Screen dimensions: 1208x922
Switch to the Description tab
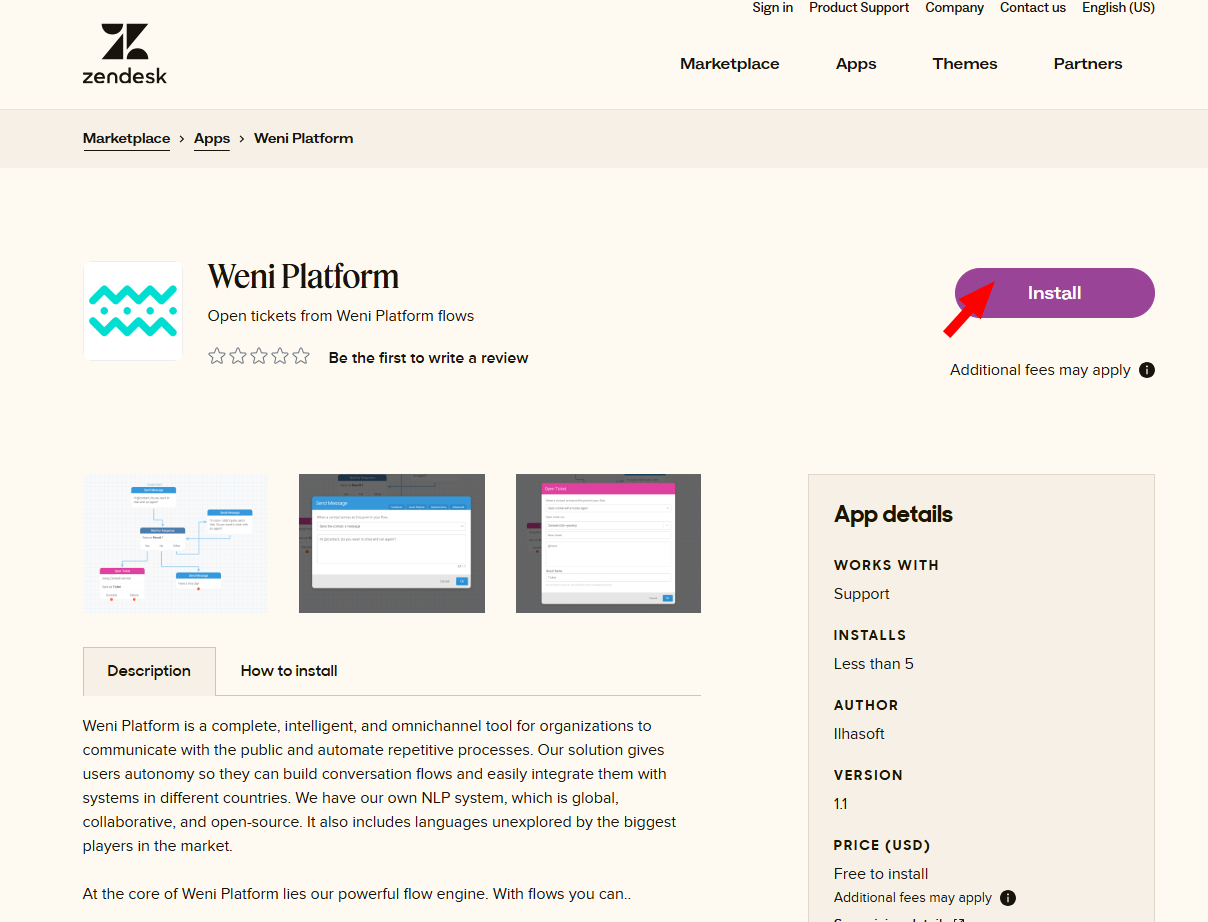[x=149, y=671]
